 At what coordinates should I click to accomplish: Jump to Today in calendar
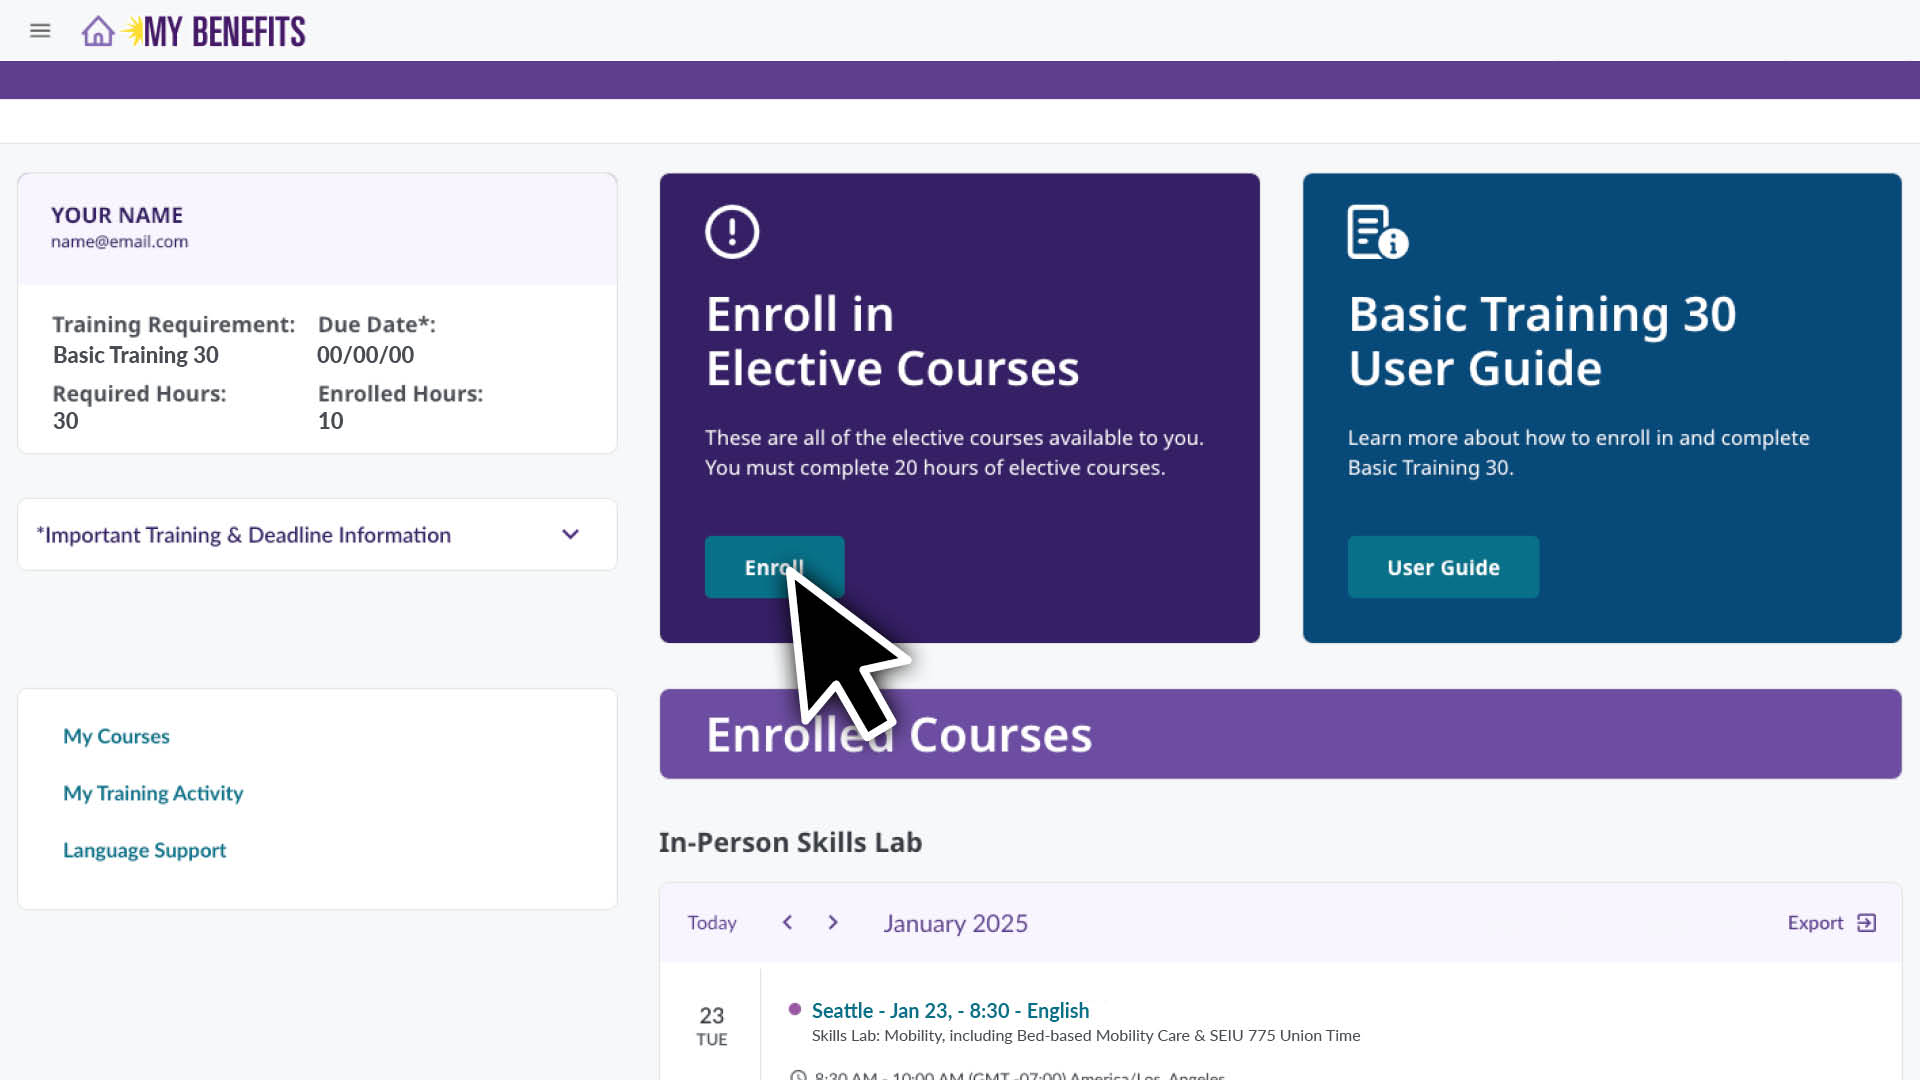tap(712, 923)
